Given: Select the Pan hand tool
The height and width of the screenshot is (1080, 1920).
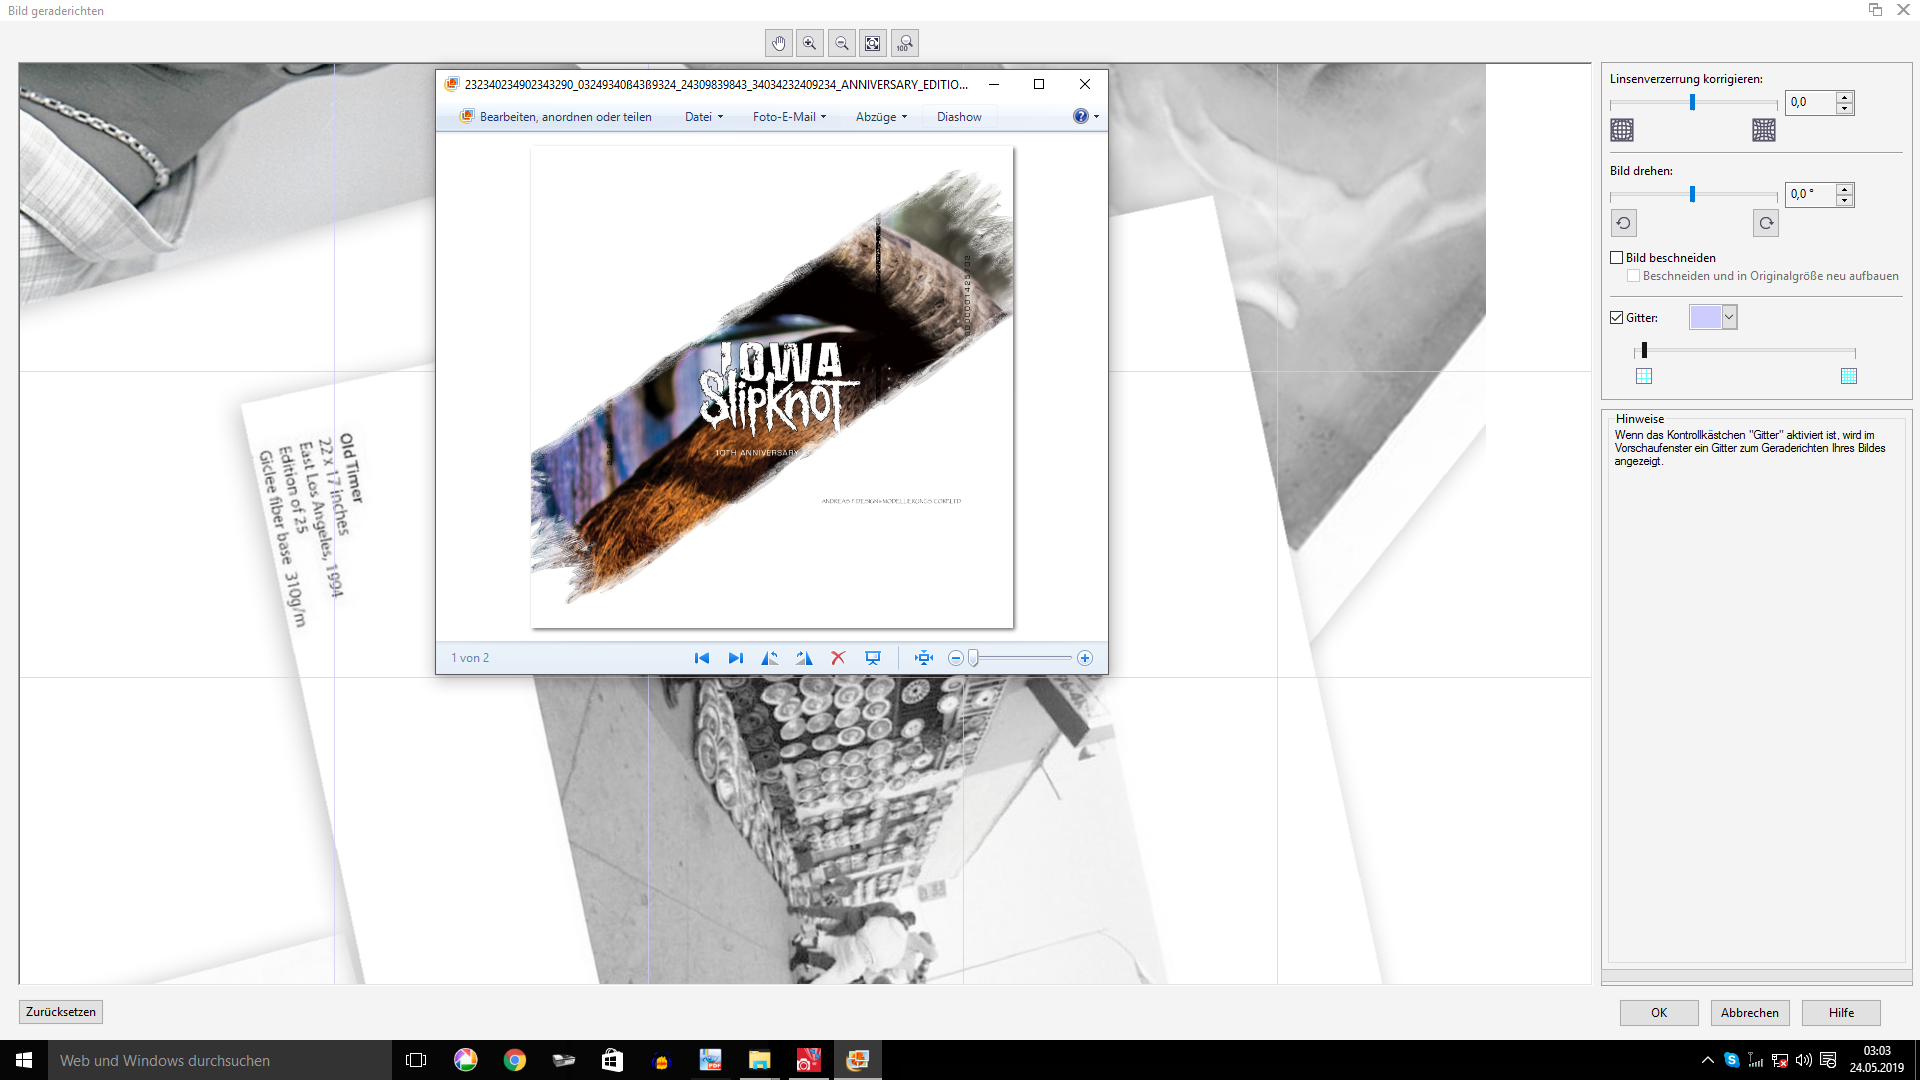Looking at the screenshot, I should point(778,43).
